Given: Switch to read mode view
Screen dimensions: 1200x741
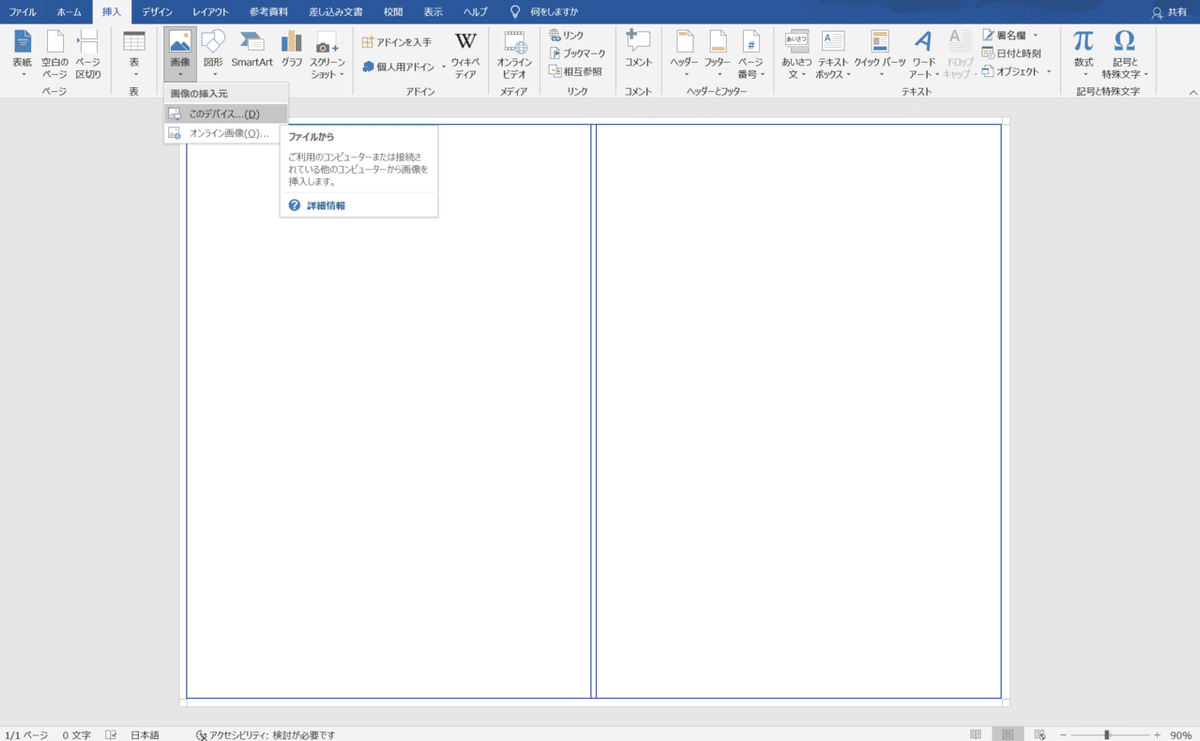Looking at the screenshot, I should [976, 734].
